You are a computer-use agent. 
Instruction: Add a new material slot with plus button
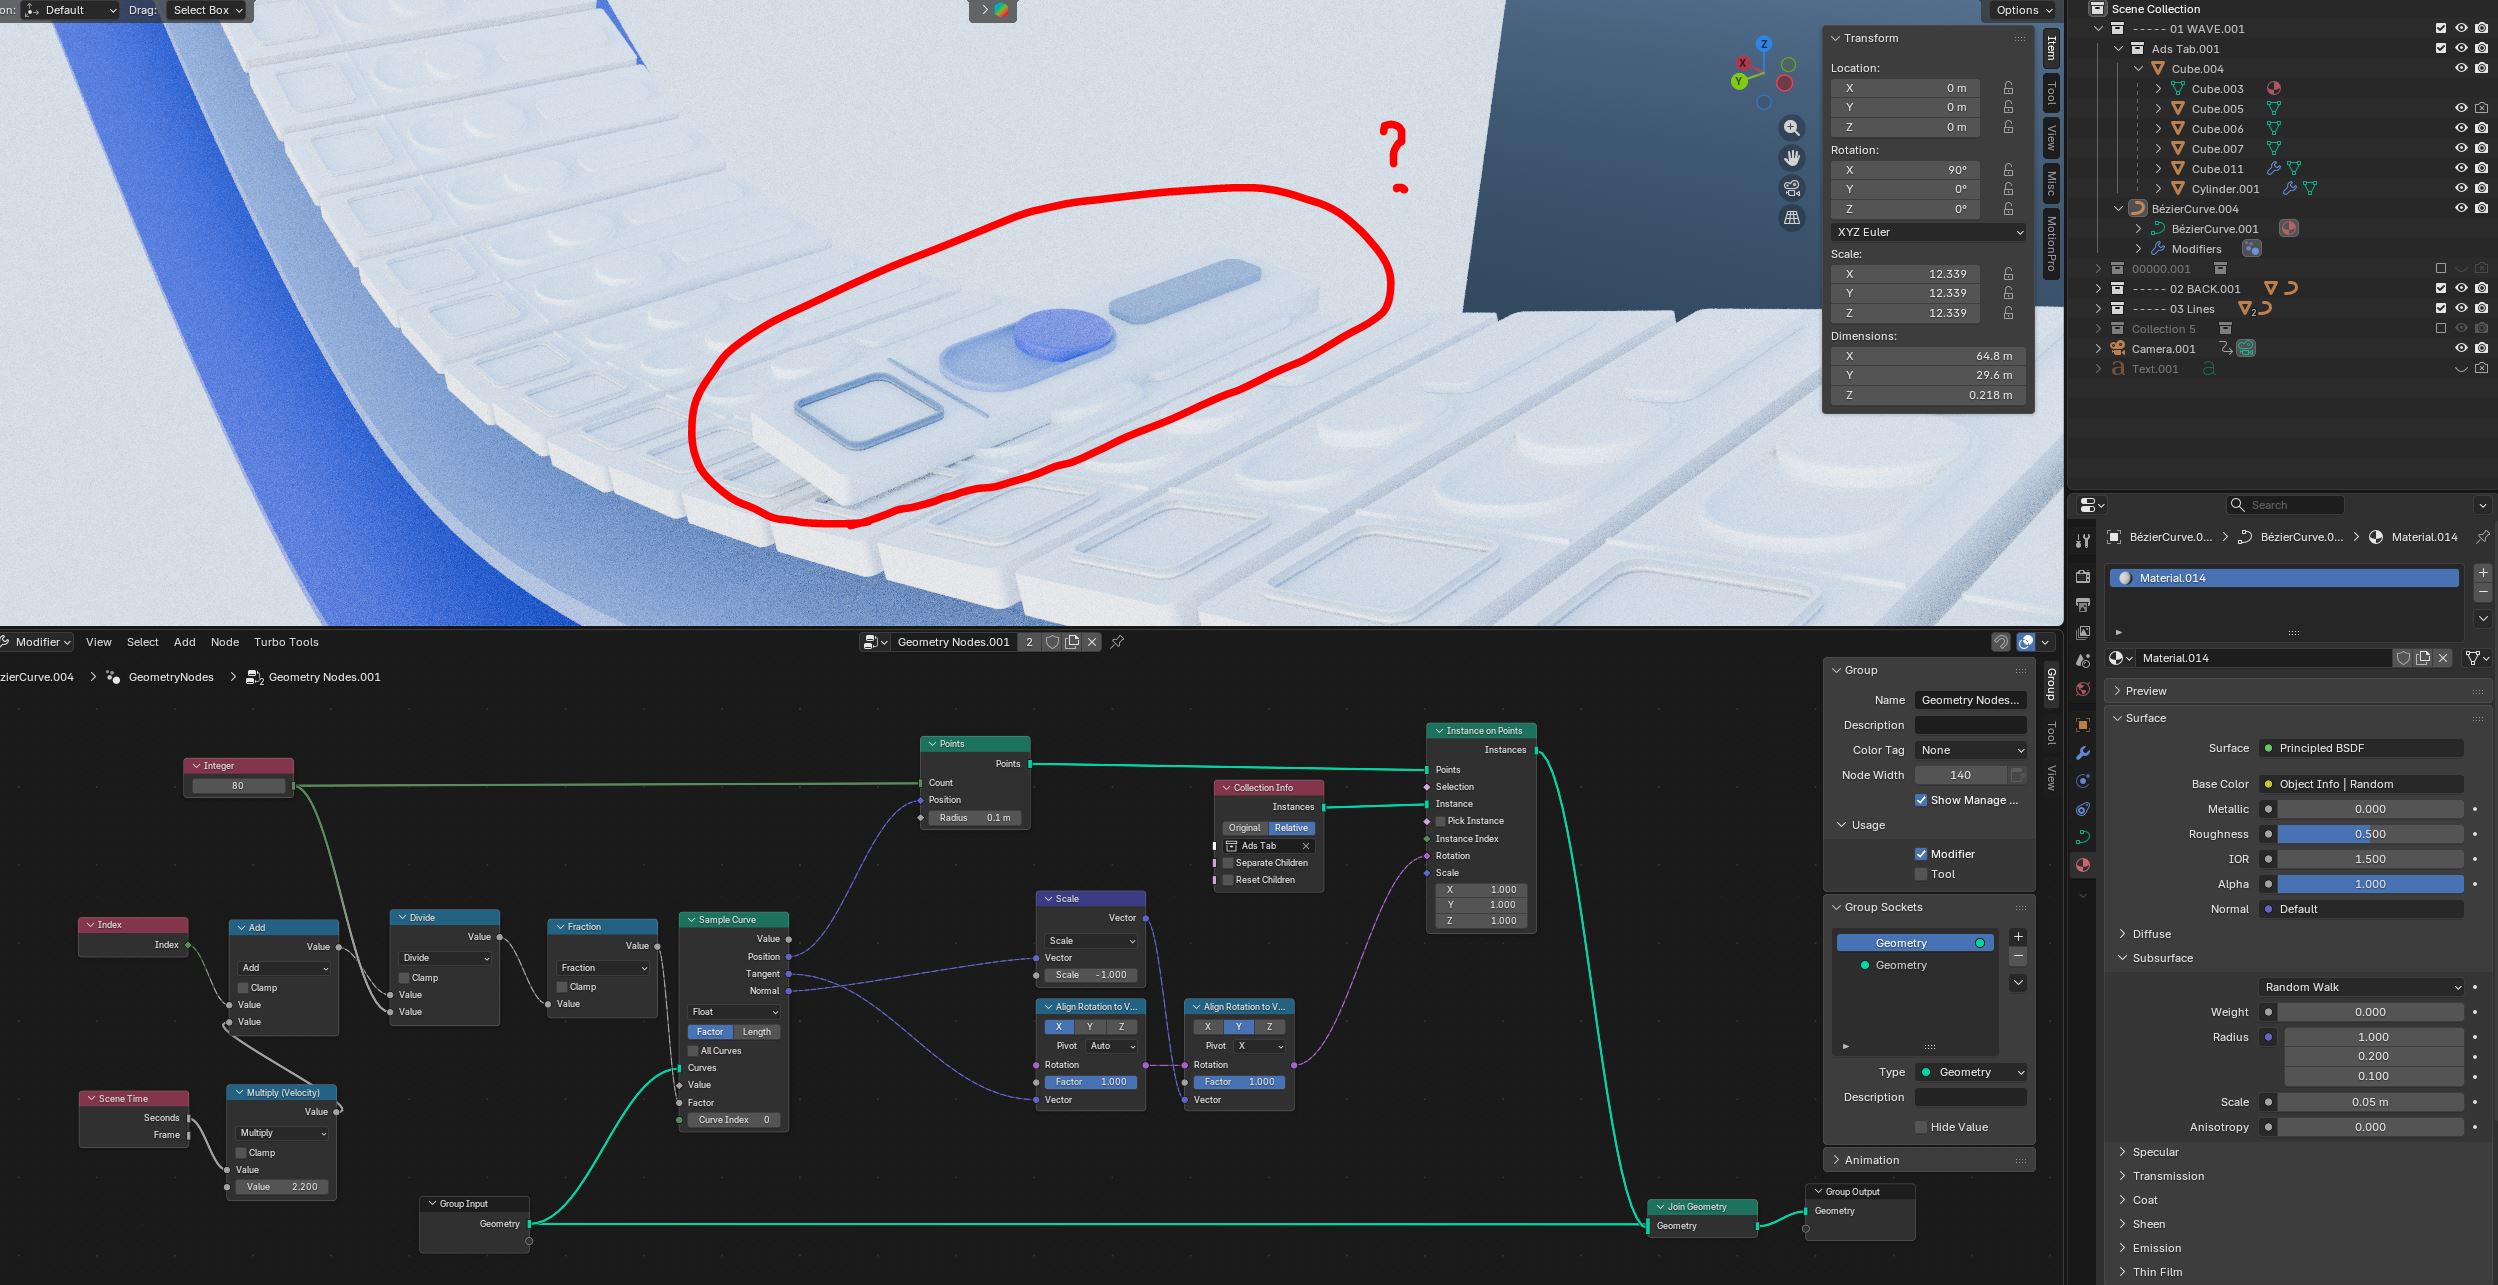(x=2483, y=573)
